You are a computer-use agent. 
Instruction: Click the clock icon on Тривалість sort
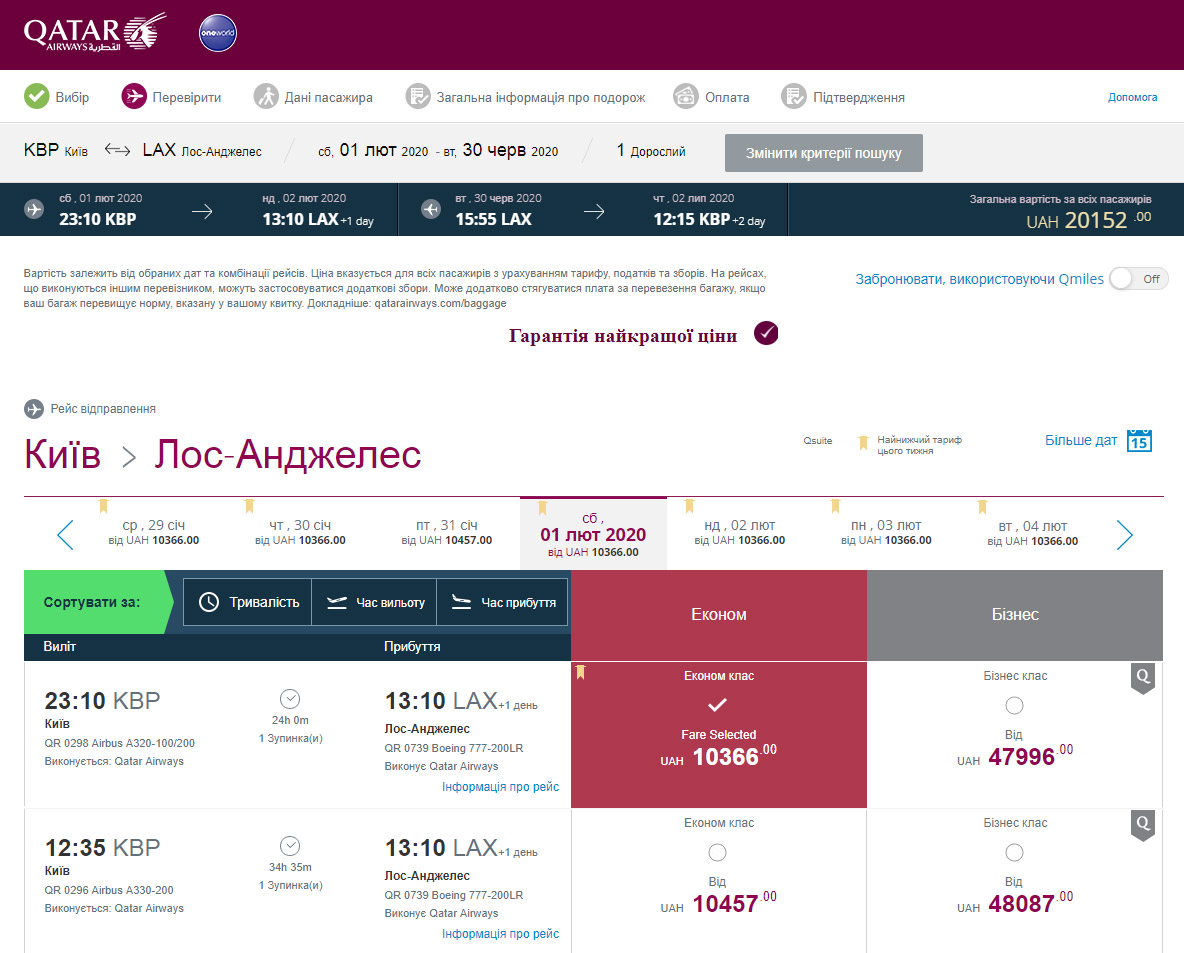208,602
